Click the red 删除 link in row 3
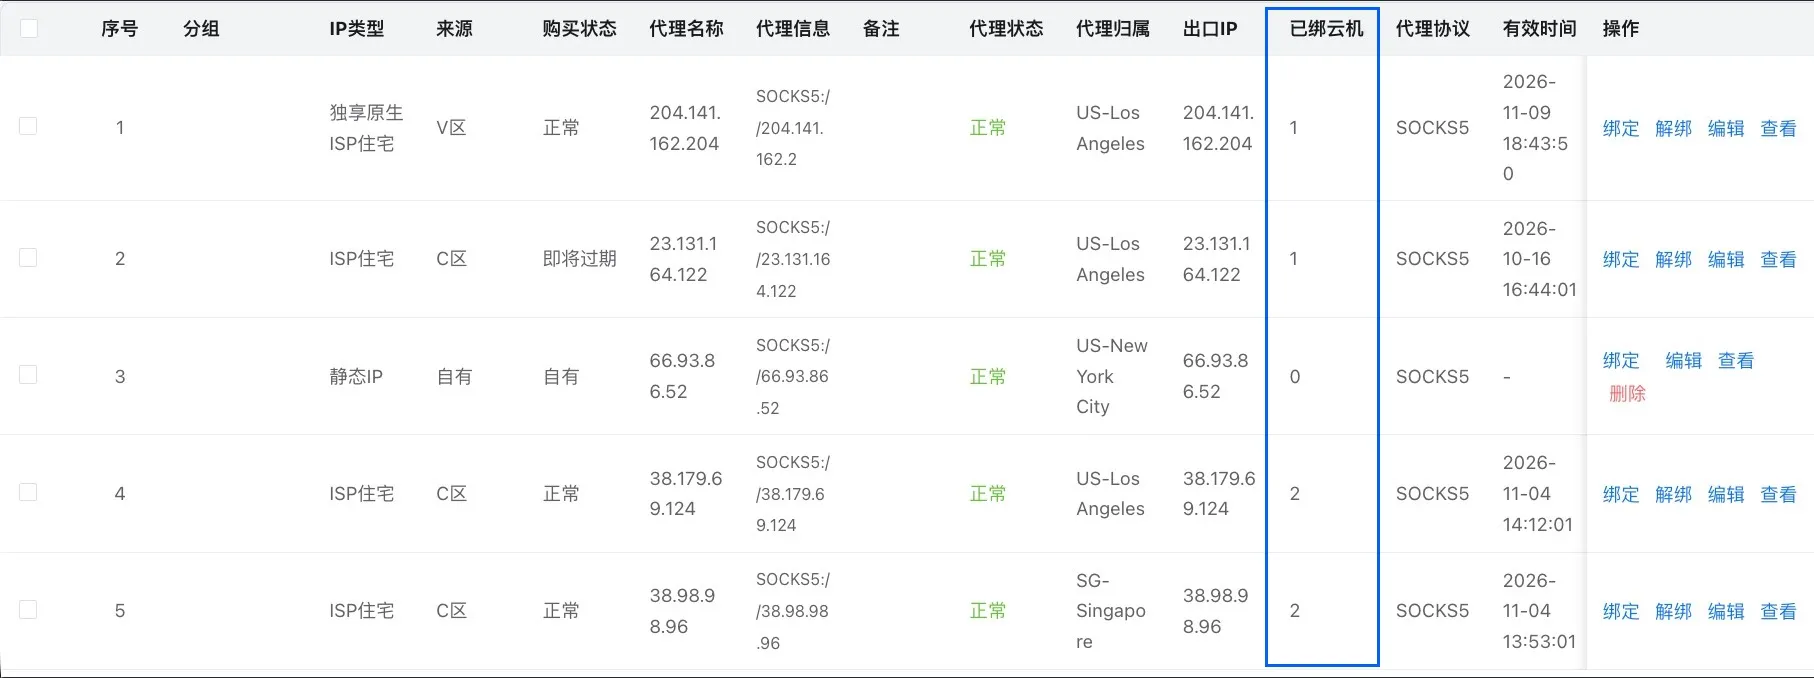The image size is (1814, 678). (x=1627, y=393)
